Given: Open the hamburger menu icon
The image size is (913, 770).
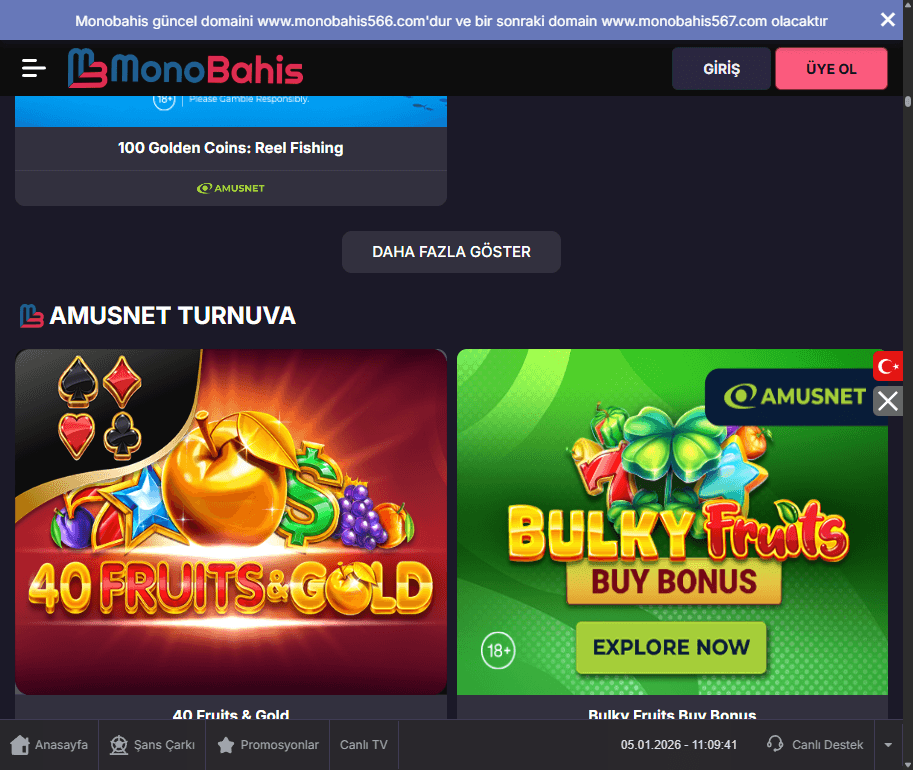Looking at the screenshot, I should pos(33,68).
